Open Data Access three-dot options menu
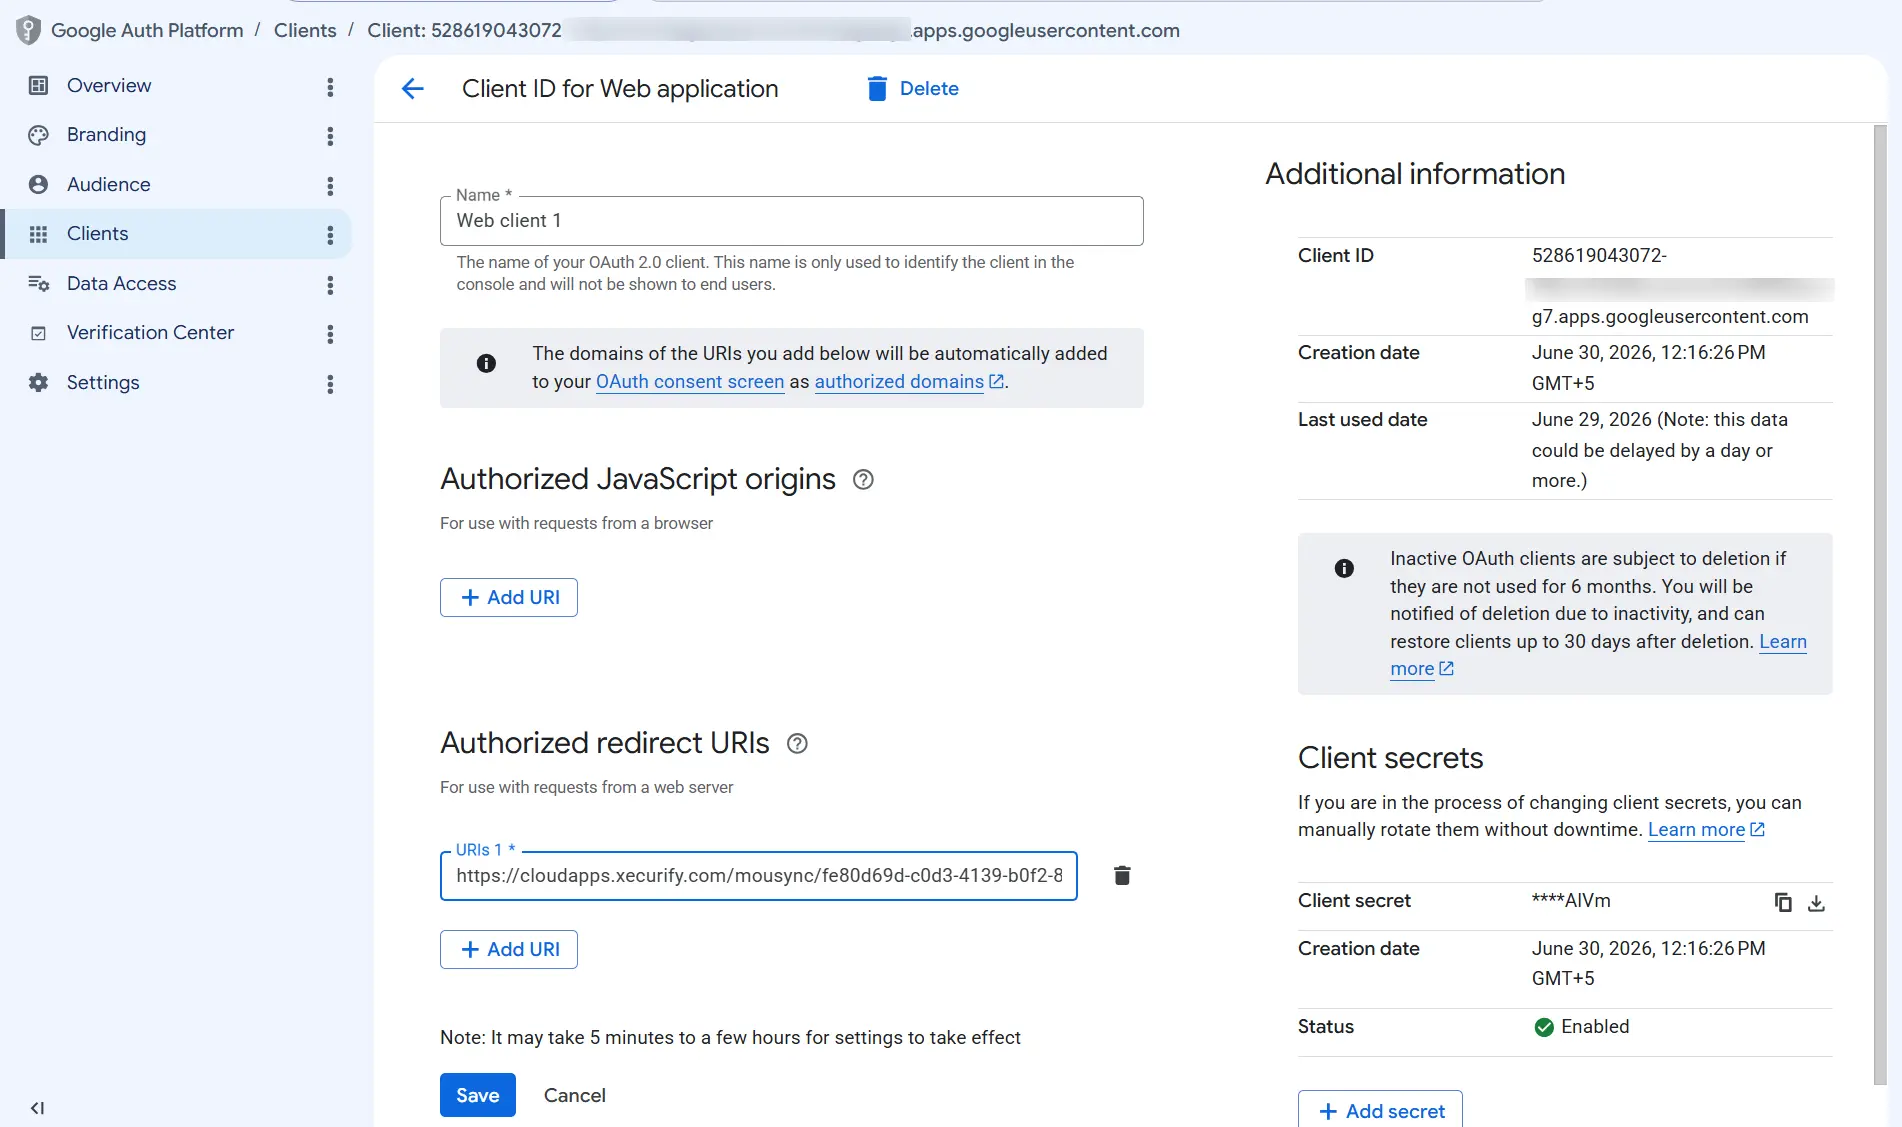 point(330,285)
